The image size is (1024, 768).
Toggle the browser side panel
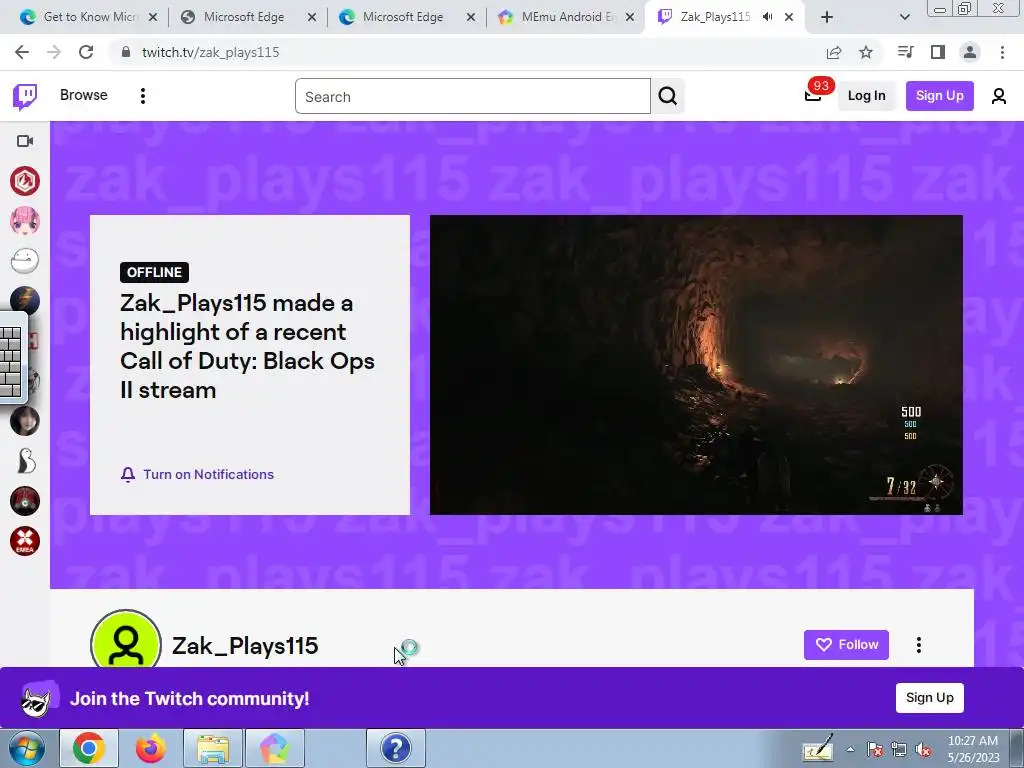point(938,52)
